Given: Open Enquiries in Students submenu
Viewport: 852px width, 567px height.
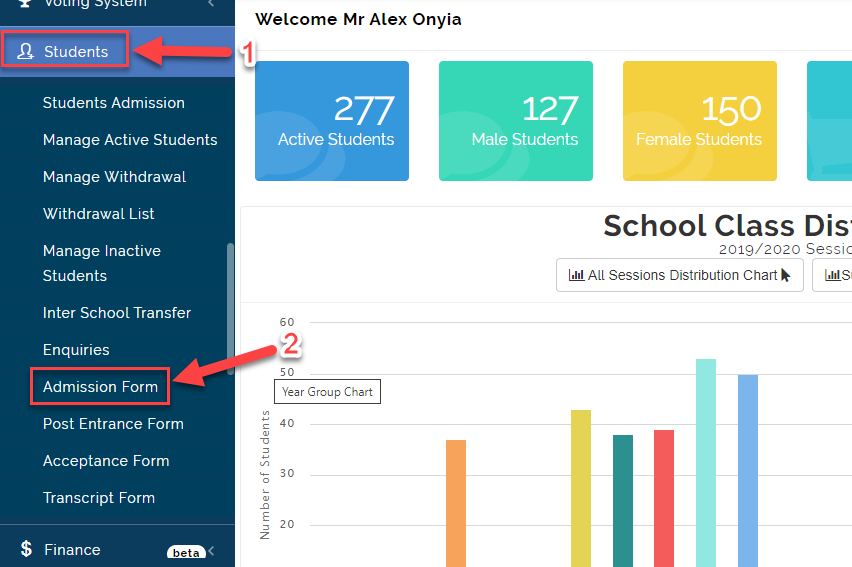Looking at the screenshot, I should coord(76,350).
